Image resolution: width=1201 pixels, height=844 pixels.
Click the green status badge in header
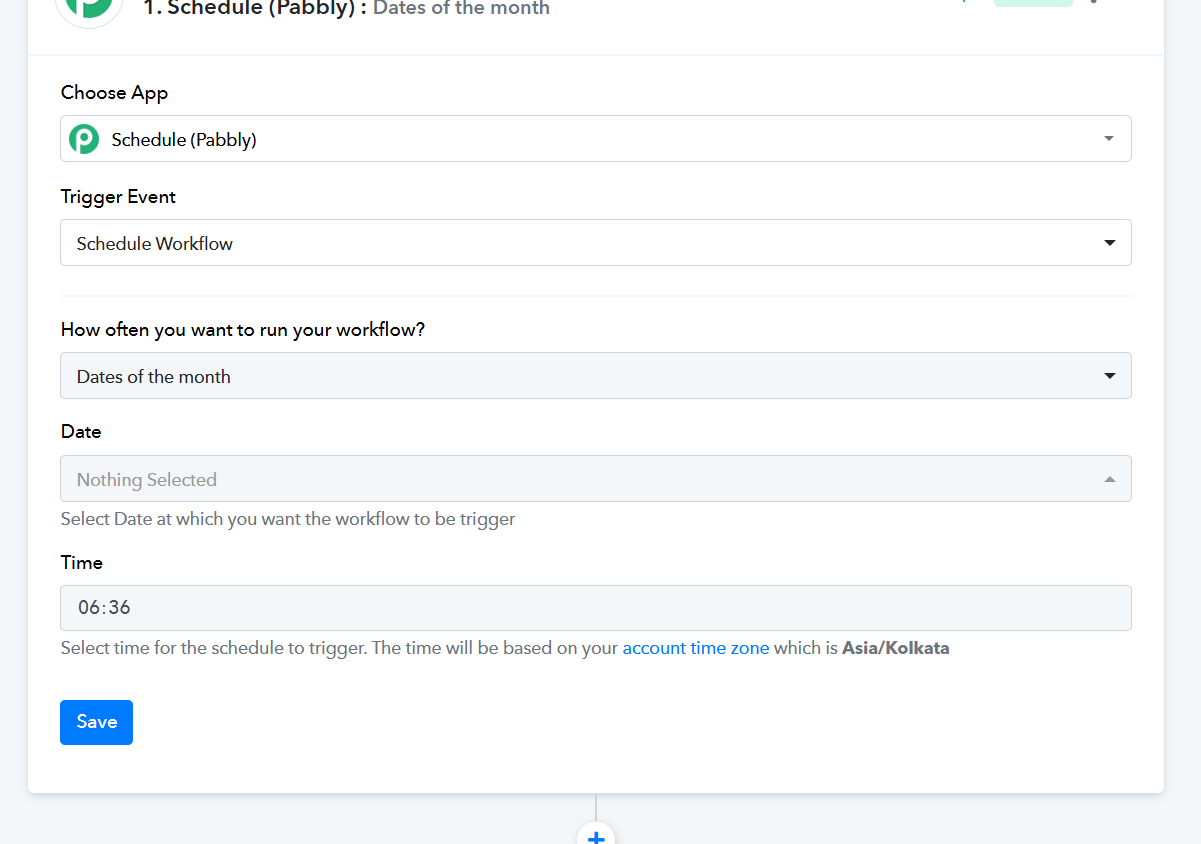(1032, 3)
